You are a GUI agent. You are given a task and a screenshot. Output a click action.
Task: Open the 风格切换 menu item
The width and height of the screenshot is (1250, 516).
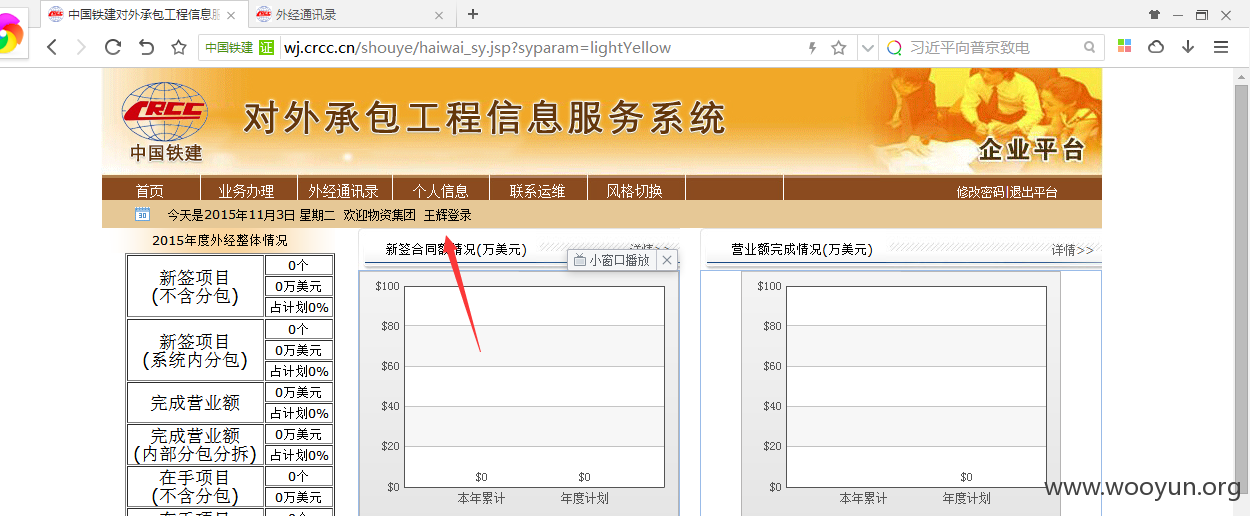tap(634, 191)
